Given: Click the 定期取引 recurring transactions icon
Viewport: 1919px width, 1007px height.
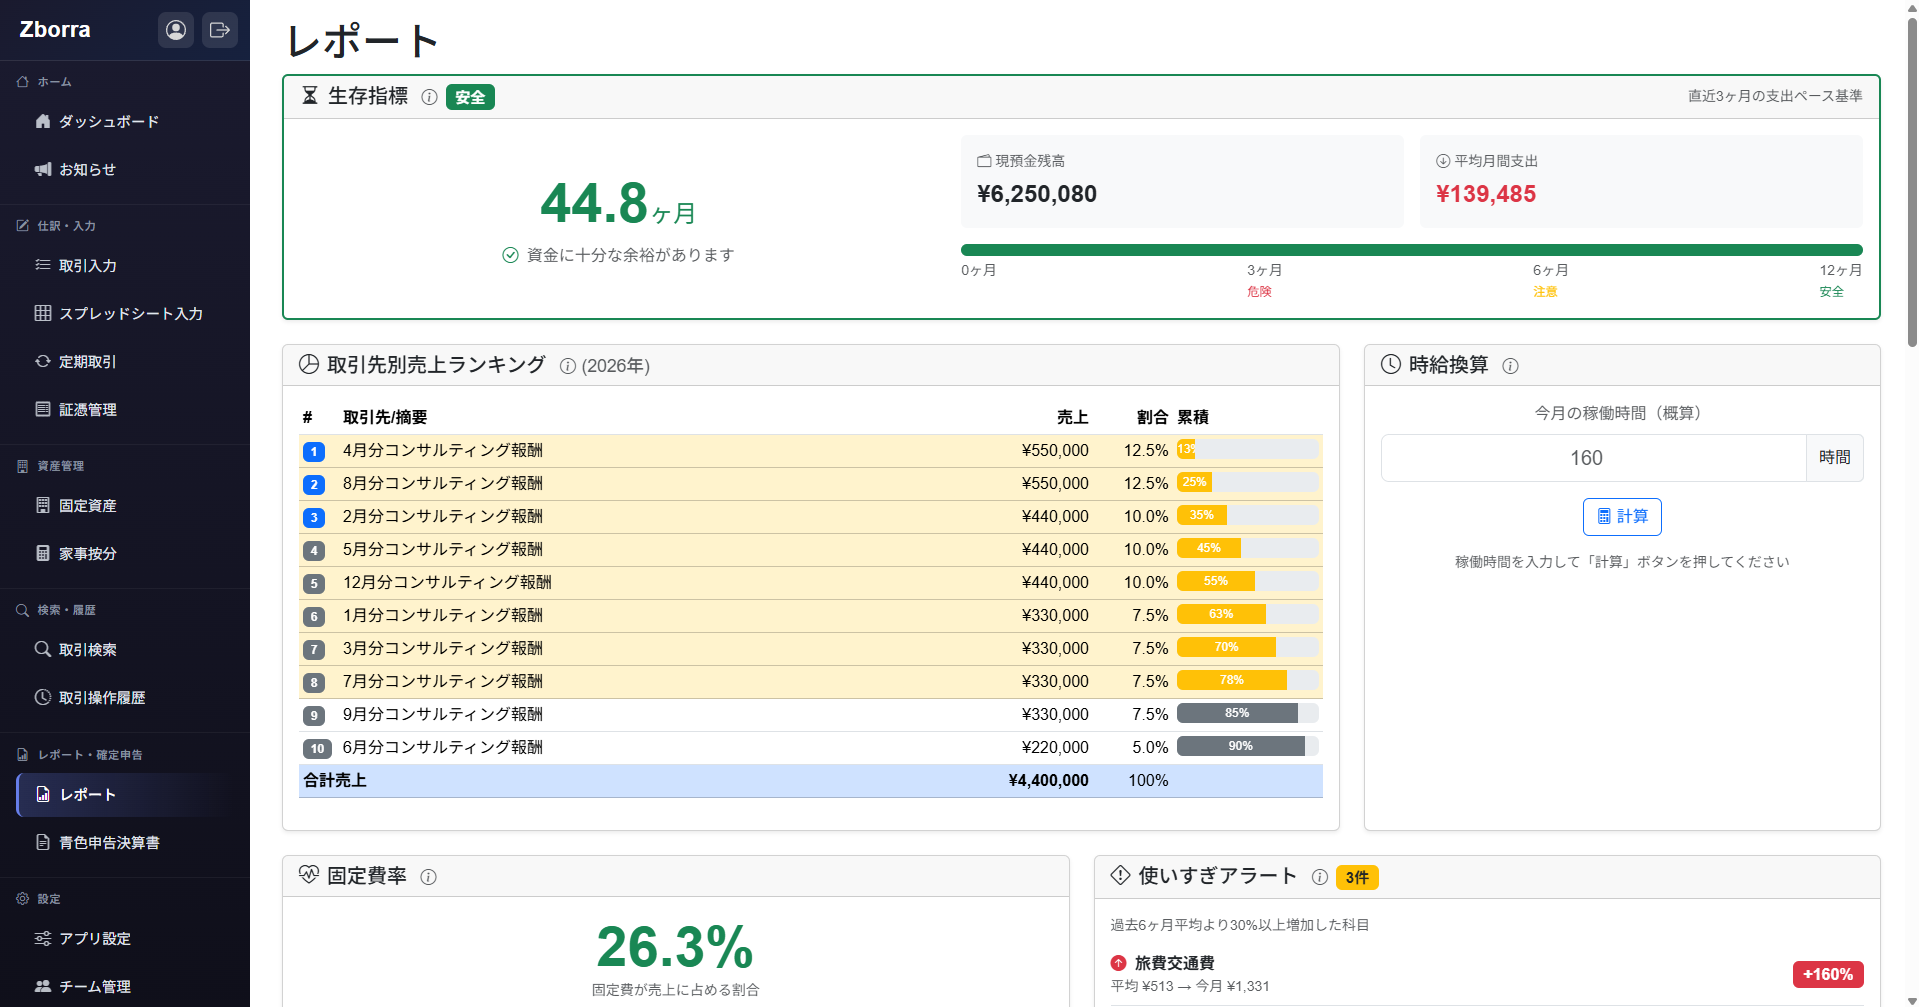Looking at the screenshot, I should [42, 361].
